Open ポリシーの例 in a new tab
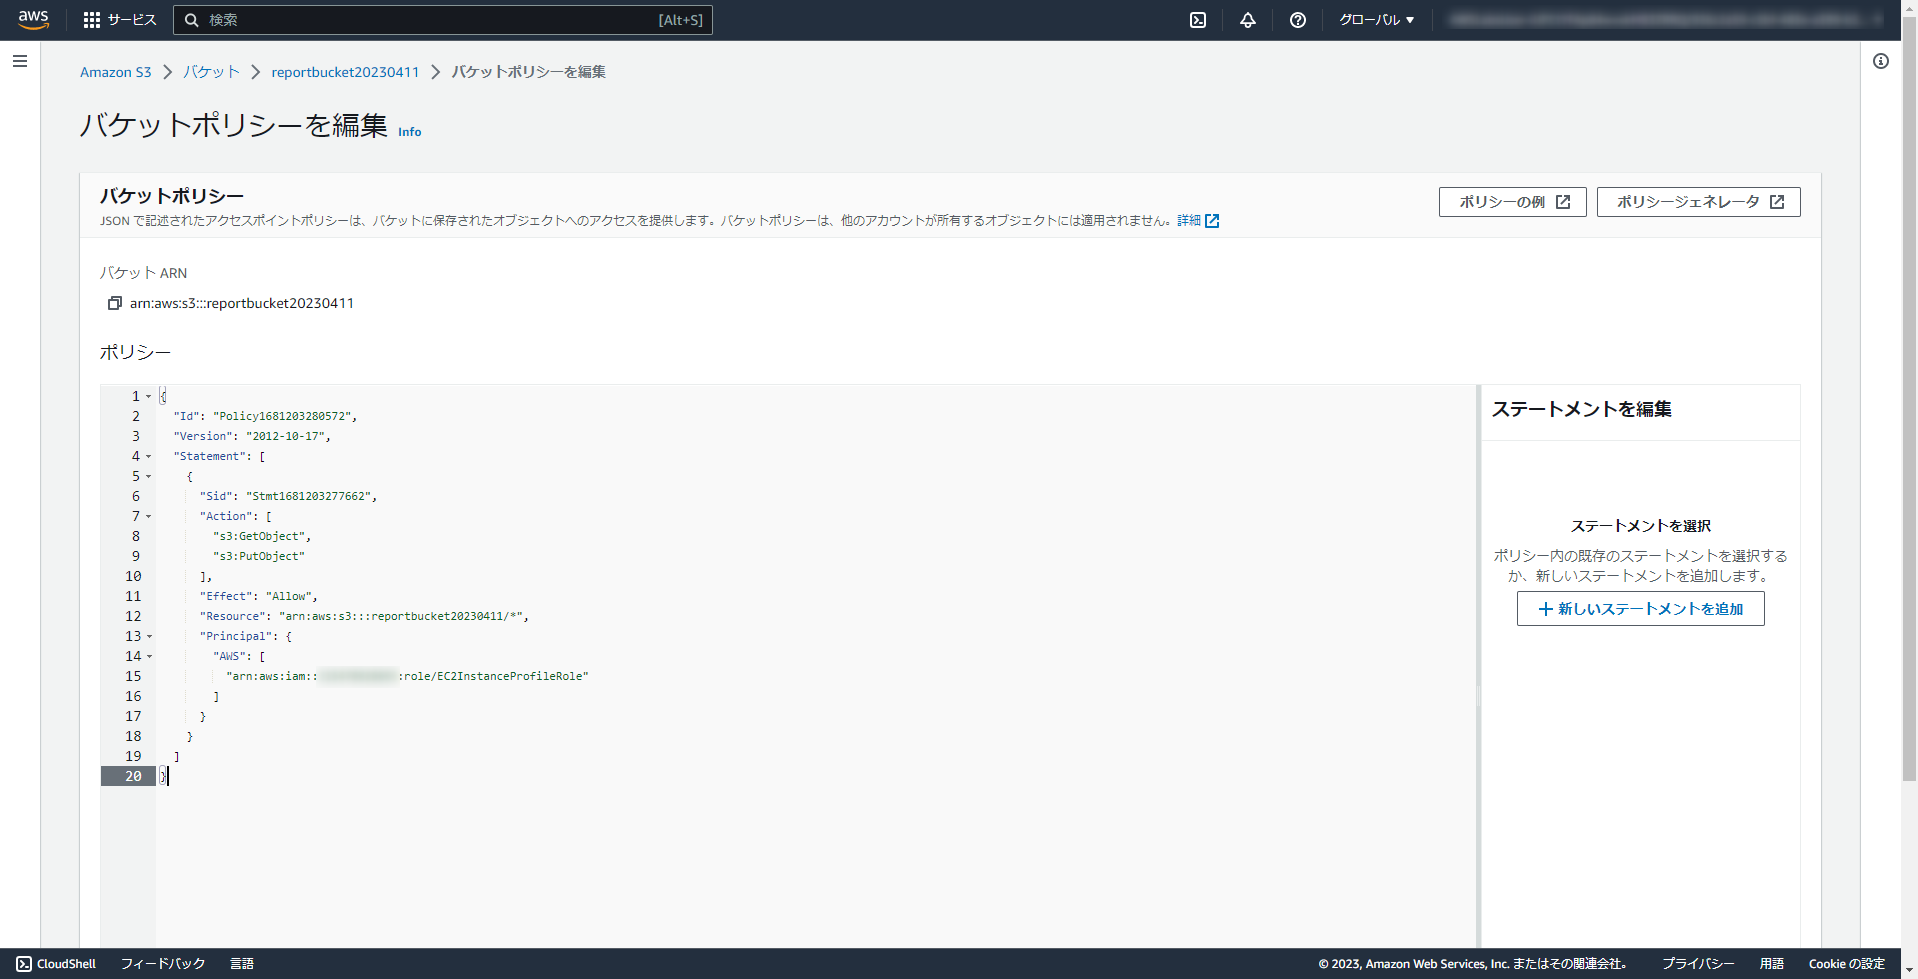This screenshot has height=979, width=1918. pos(1511,201)
